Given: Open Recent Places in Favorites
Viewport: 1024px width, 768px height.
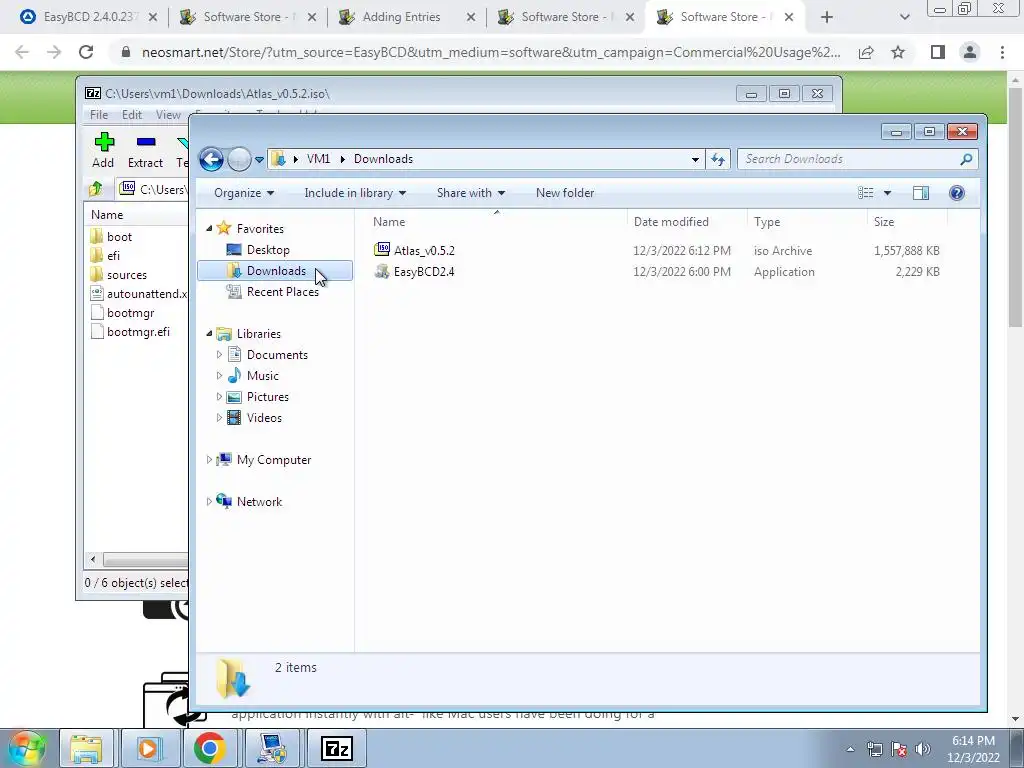Looking at the screenshot, I should coord(282,292).
